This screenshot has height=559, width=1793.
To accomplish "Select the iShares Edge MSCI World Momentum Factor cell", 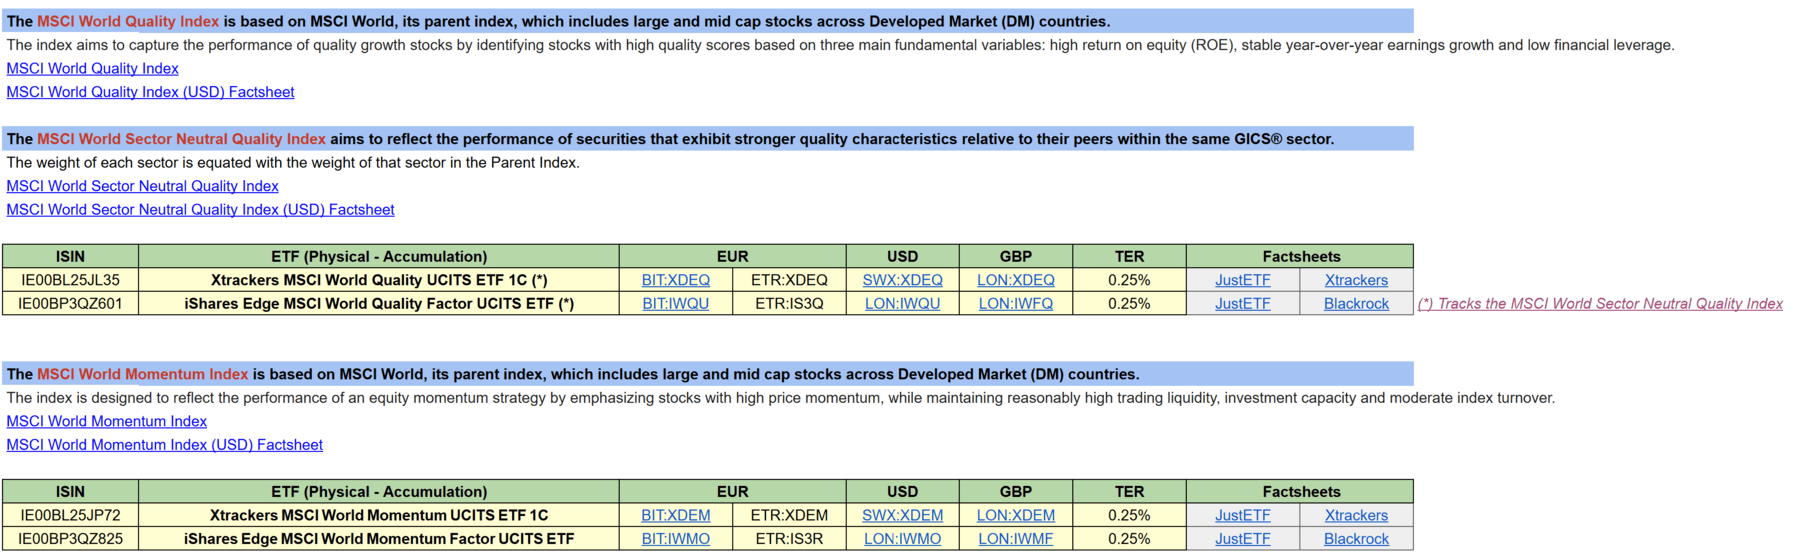I will click(x=379, y=539).
